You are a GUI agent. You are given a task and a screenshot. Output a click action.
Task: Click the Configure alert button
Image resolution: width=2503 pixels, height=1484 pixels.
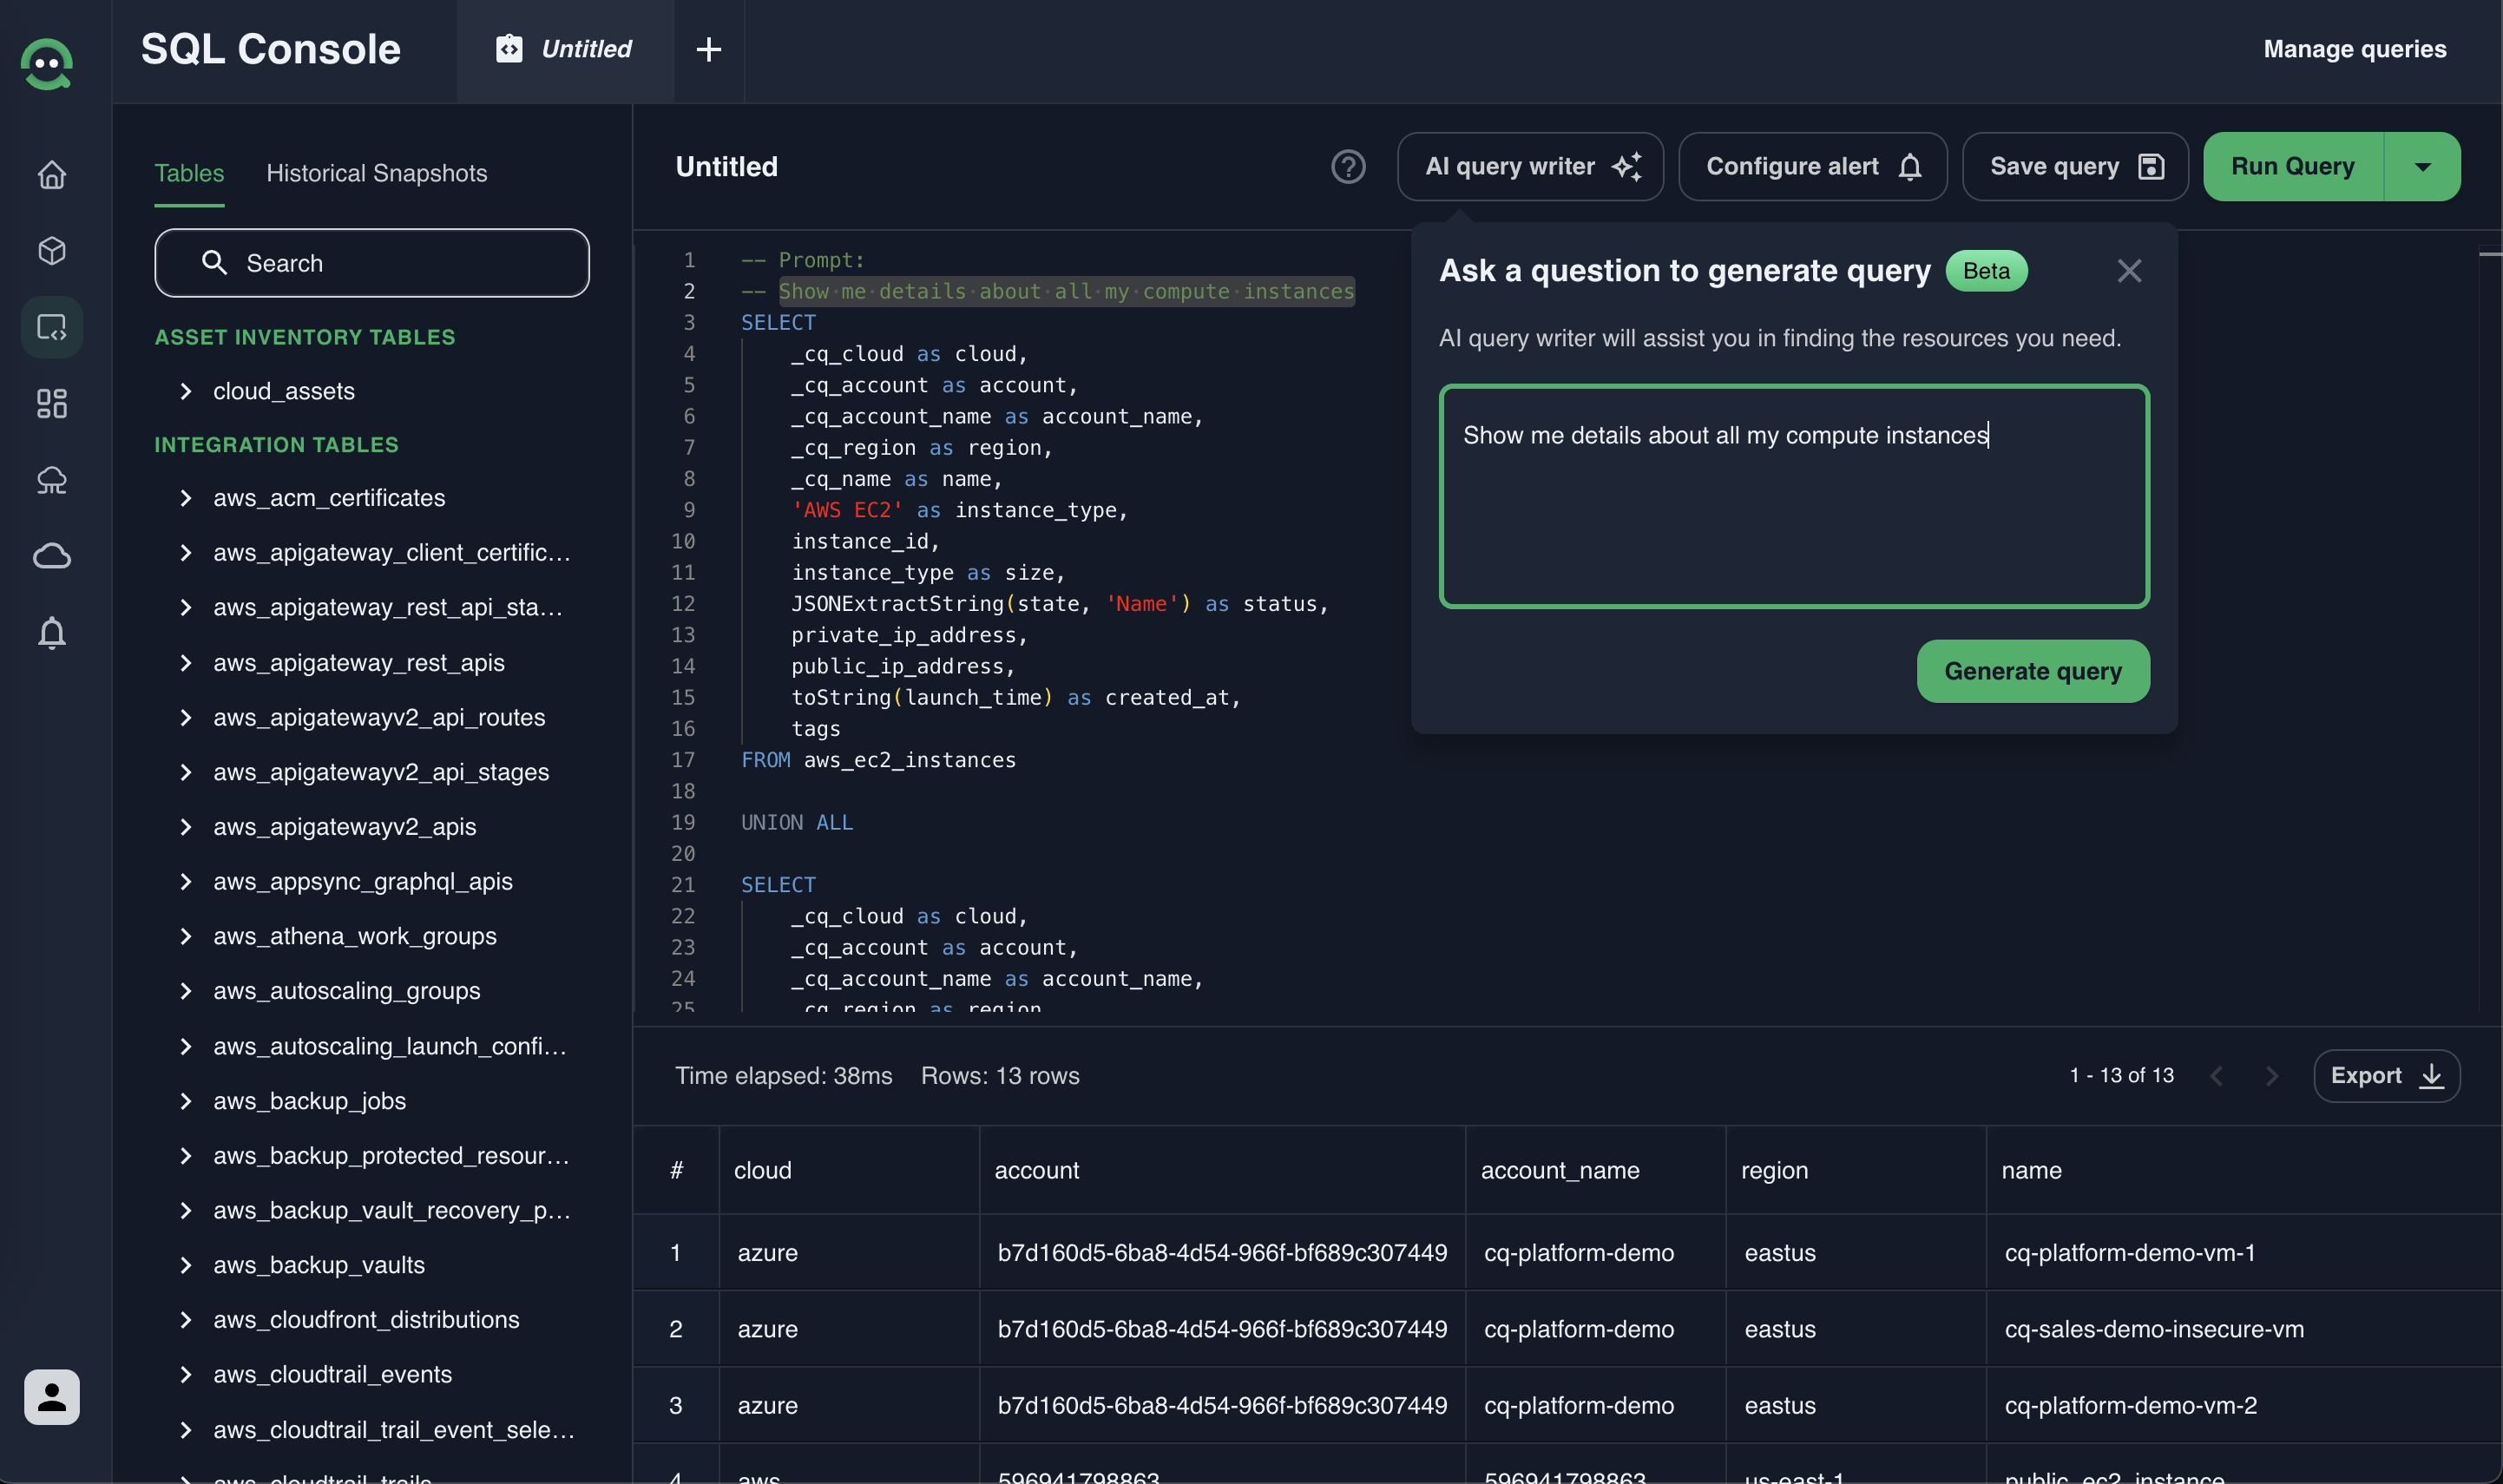1812,166
